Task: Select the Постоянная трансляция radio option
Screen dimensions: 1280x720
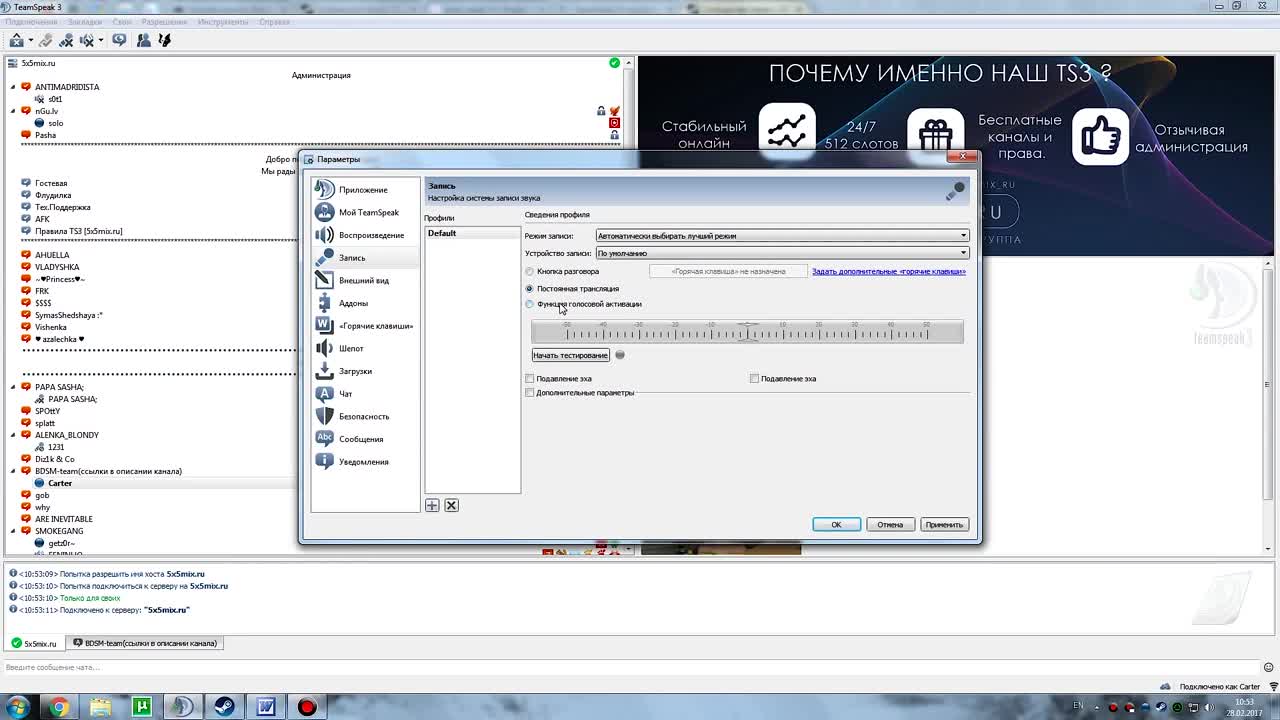Action: point(530,289)
